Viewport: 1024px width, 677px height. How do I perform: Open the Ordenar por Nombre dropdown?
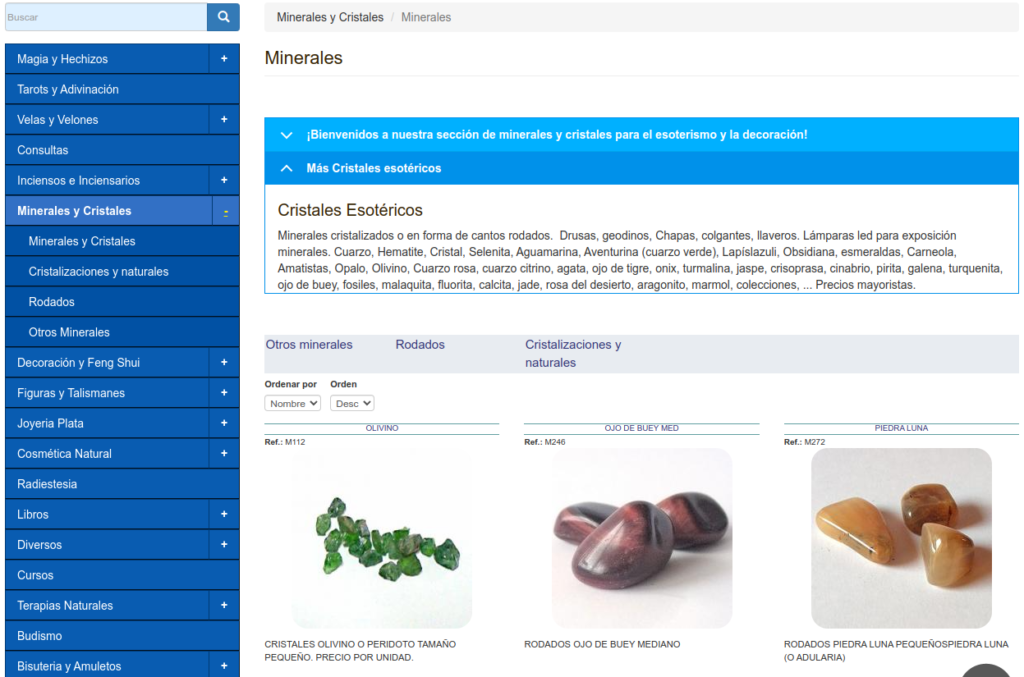293,403
